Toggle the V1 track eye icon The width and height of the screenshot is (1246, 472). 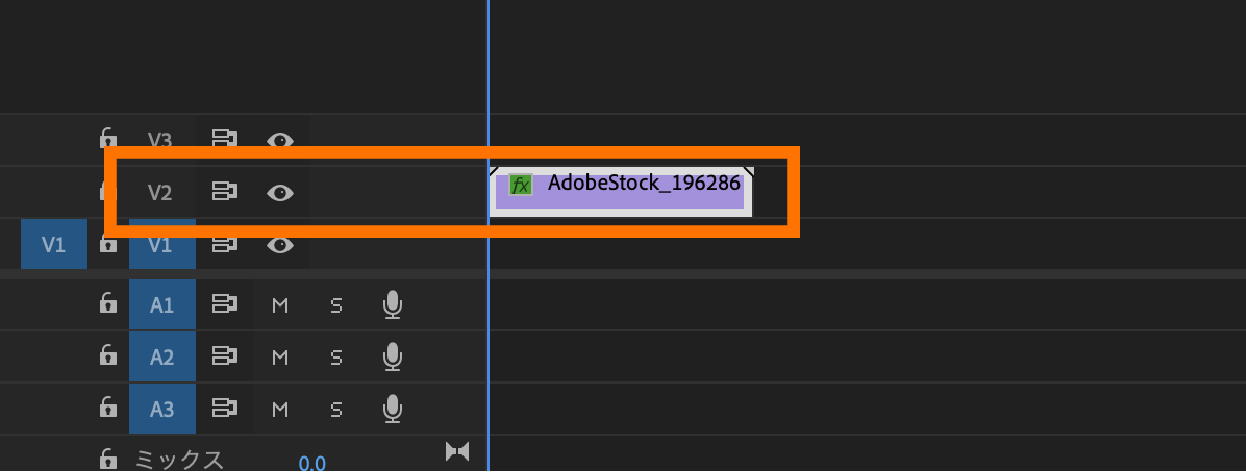pyautogui.click(x=281, y=244)
